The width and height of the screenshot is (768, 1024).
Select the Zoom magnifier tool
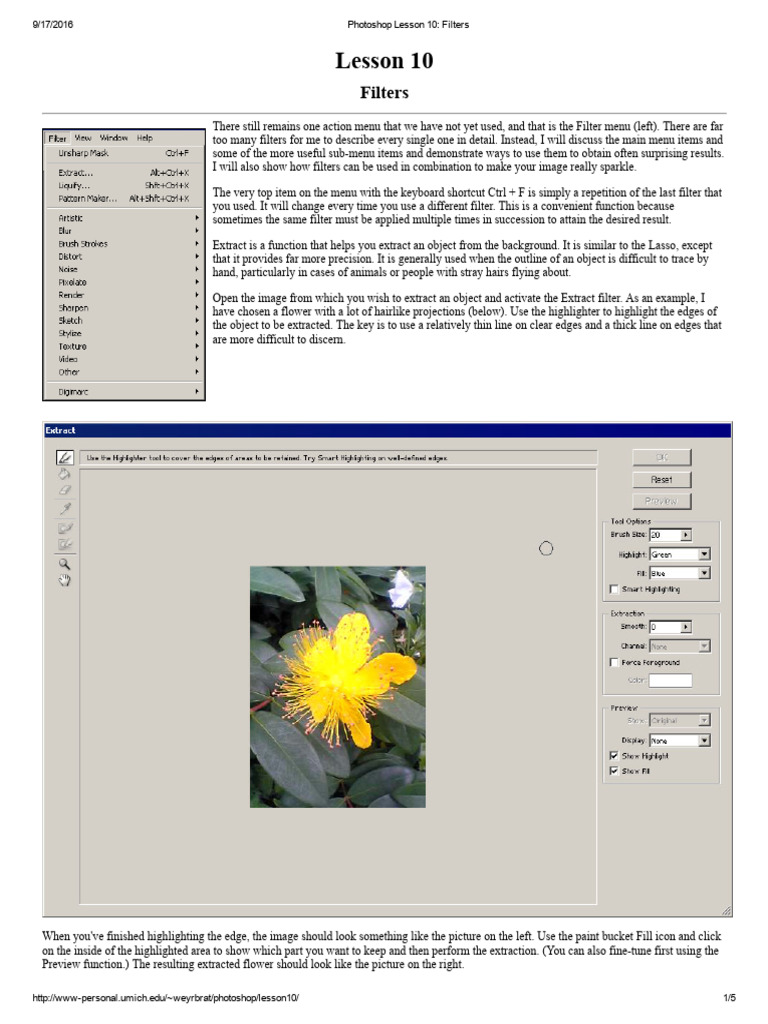[x=65, y=564]
